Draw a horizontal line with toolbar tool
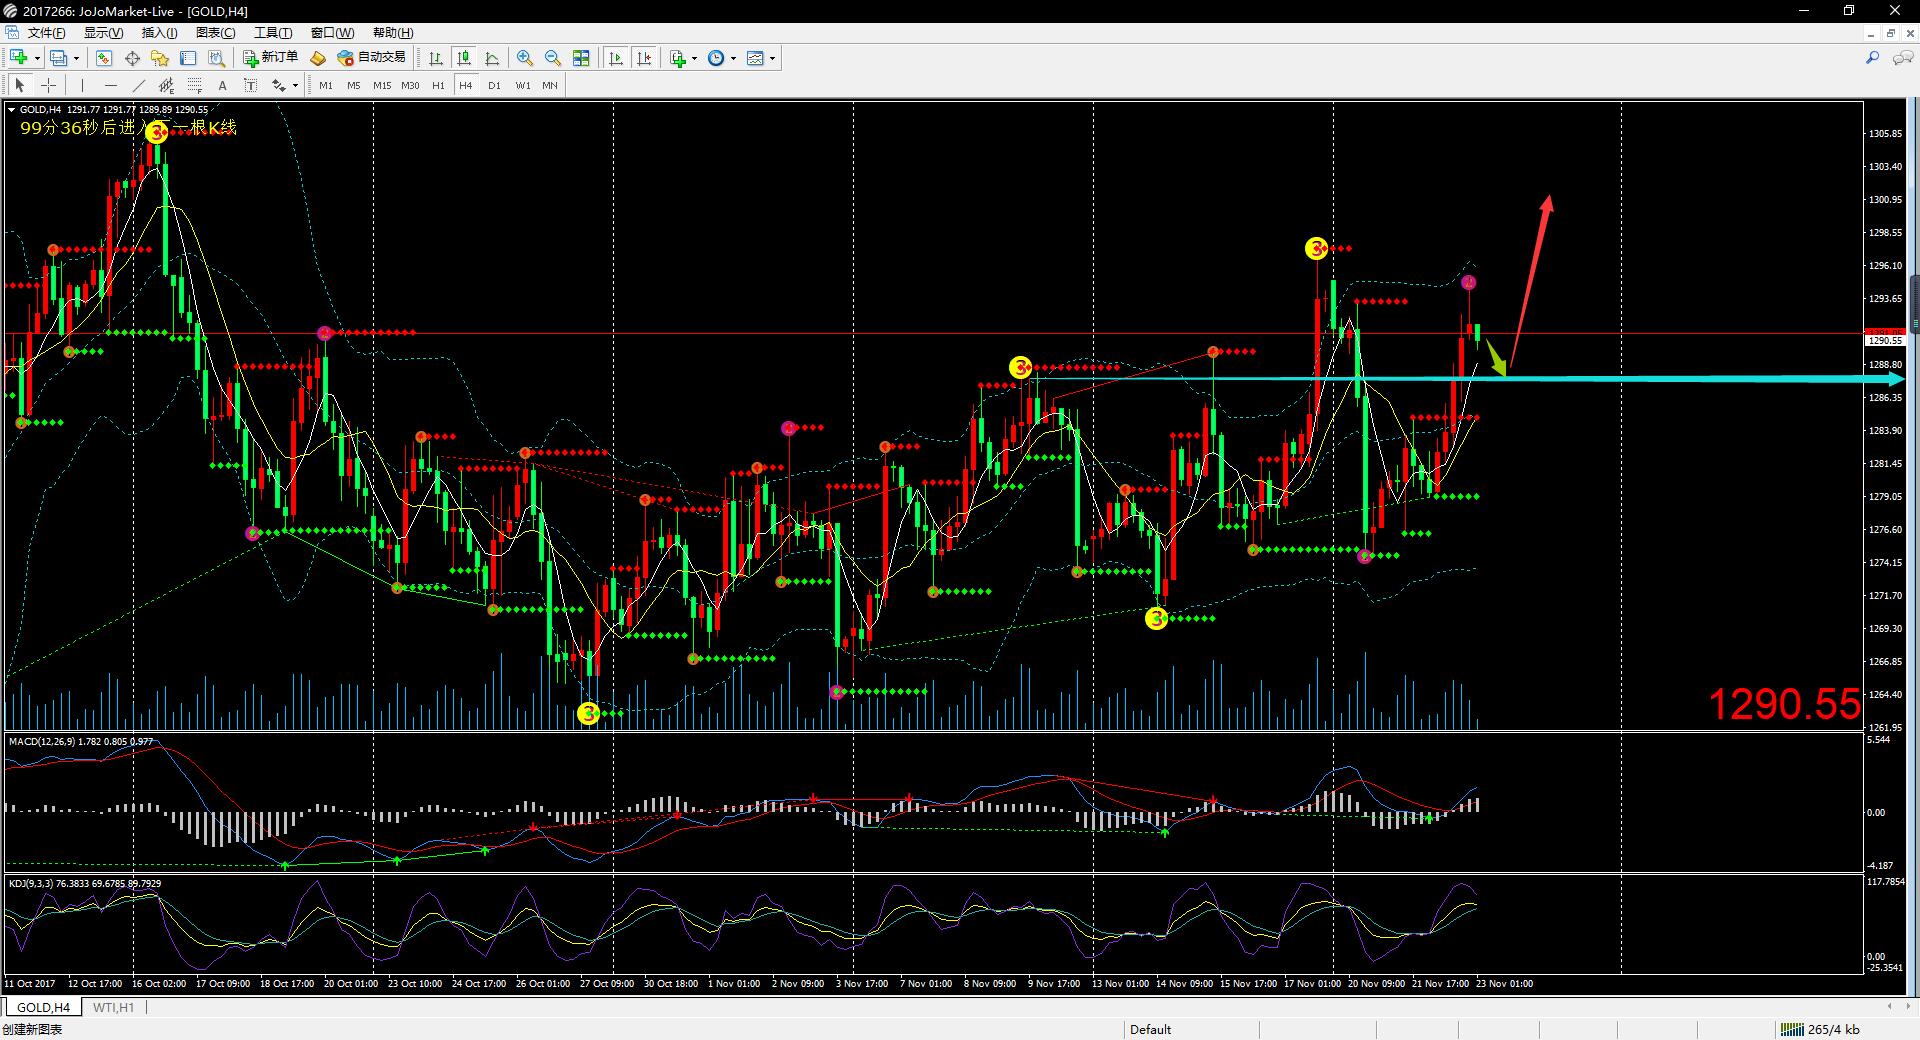The height and width of the screenshot is (1040, 1920). (x=110, y=85)
